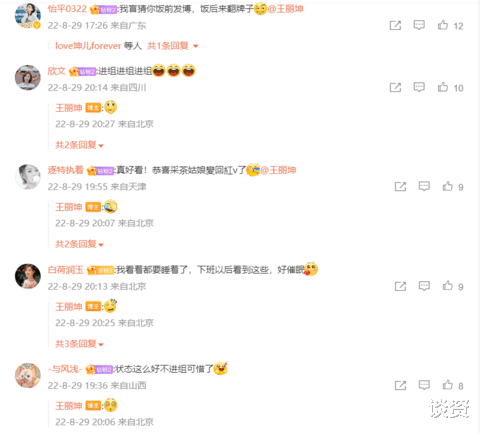Open 欣文's profile avatar
Viewport: 480px width, 433px height.
(28, 77)
